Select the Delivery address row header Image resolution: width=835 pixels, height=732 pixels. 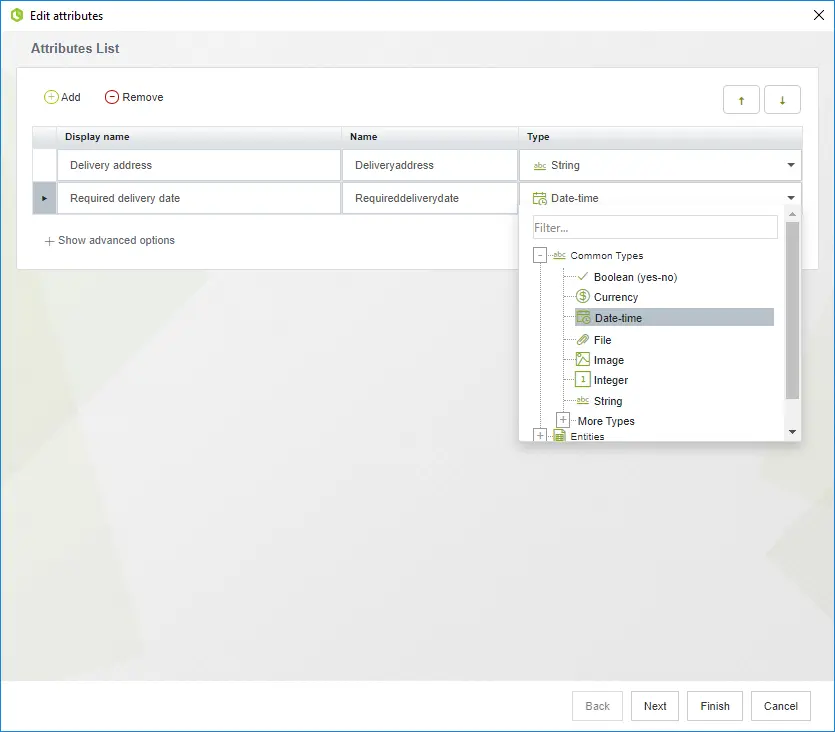[44, 165]
